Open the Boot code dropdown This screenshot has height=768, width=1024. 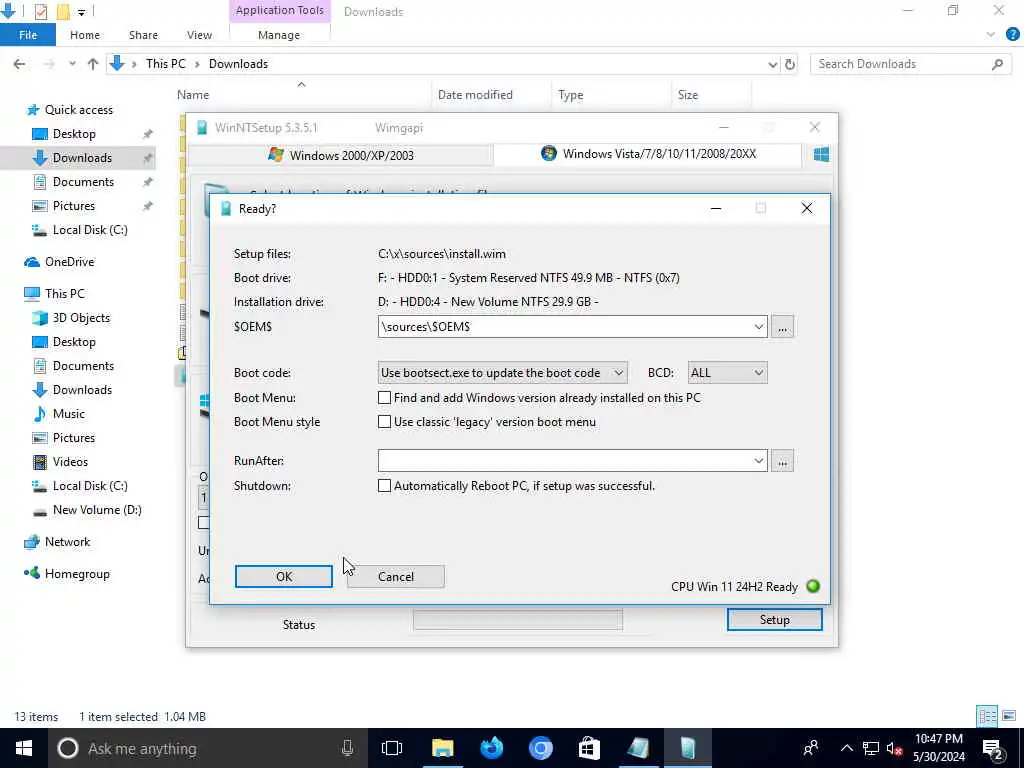click(502, 373)
